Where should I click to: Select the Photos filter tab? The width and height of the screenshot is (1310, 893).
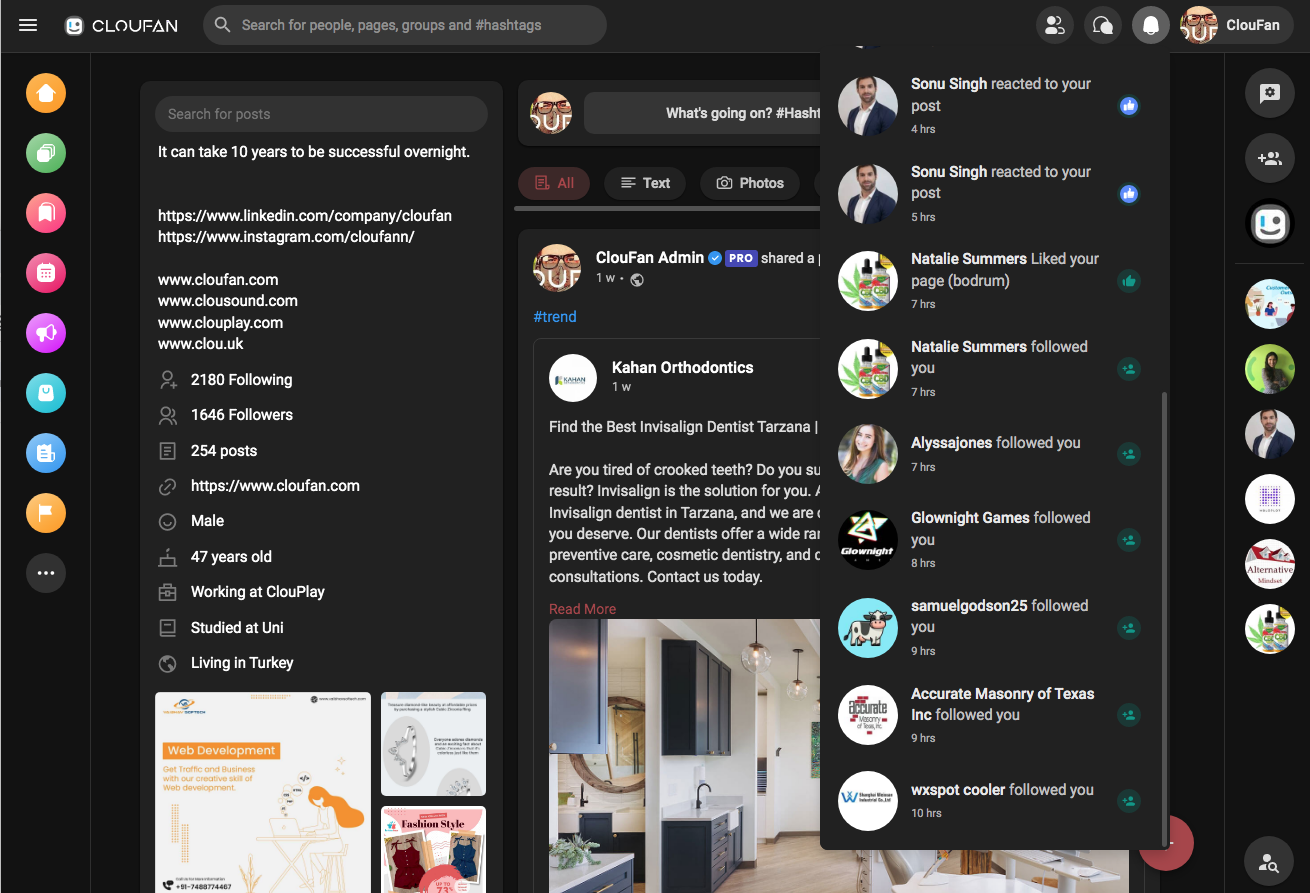(x=750, y=183)
